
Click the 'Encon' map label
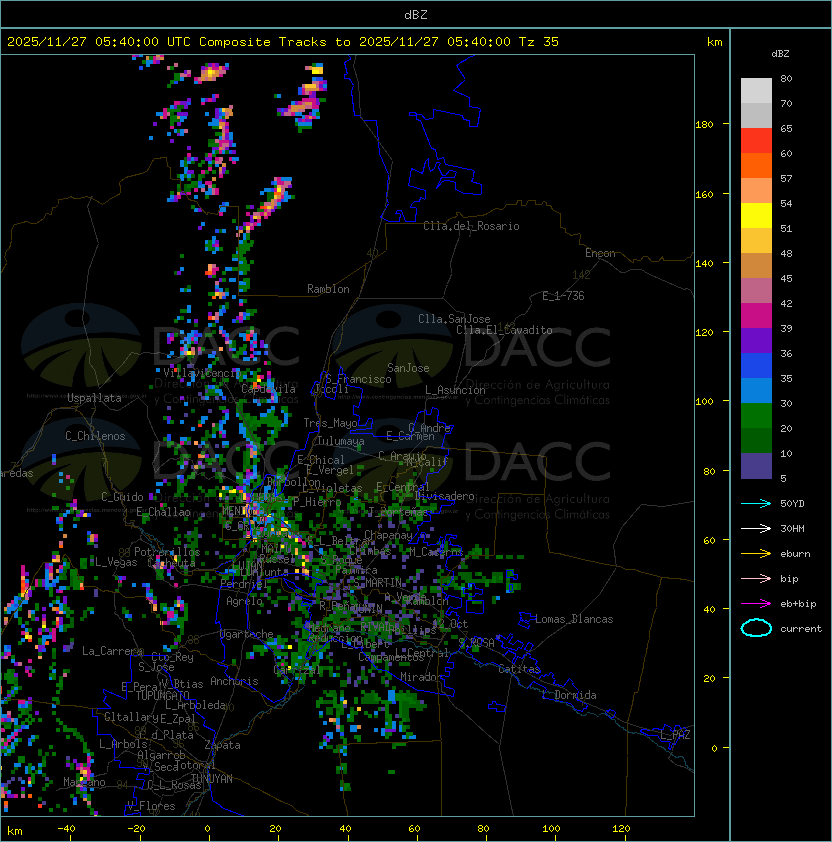point(600,253)
